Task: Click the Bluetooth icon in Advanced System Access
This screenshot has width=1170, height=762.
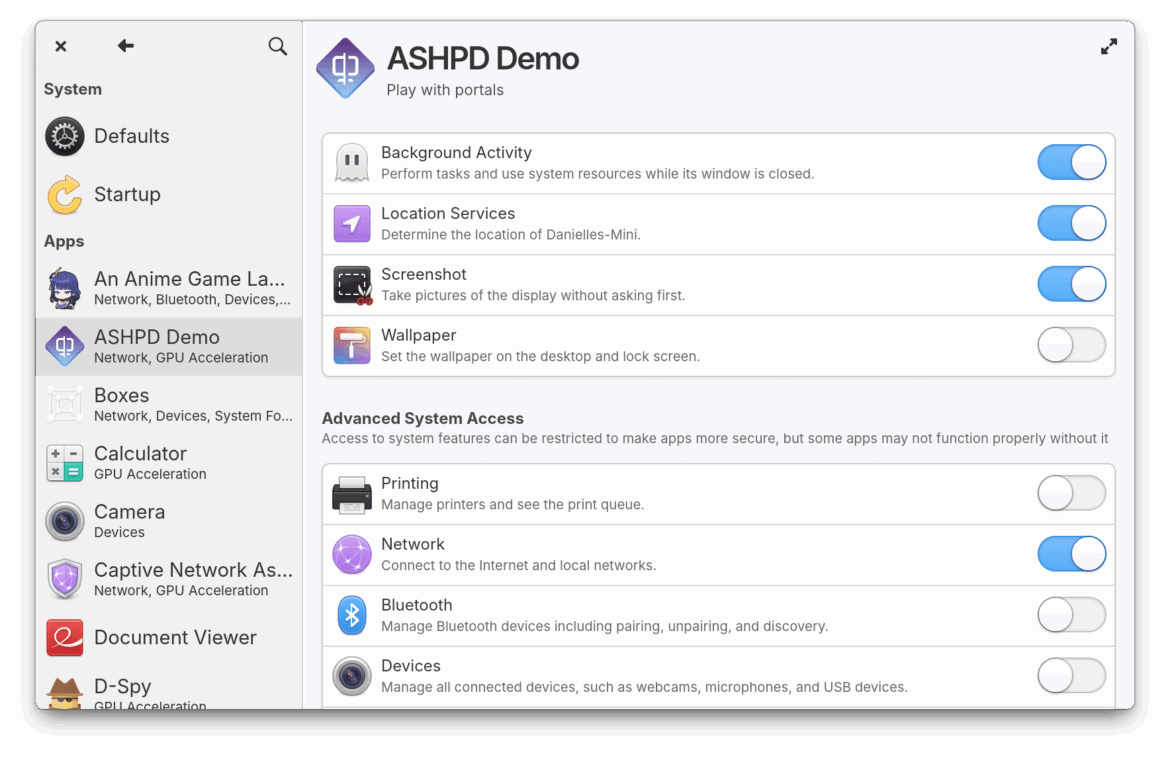Action: (x=351, y=615)
